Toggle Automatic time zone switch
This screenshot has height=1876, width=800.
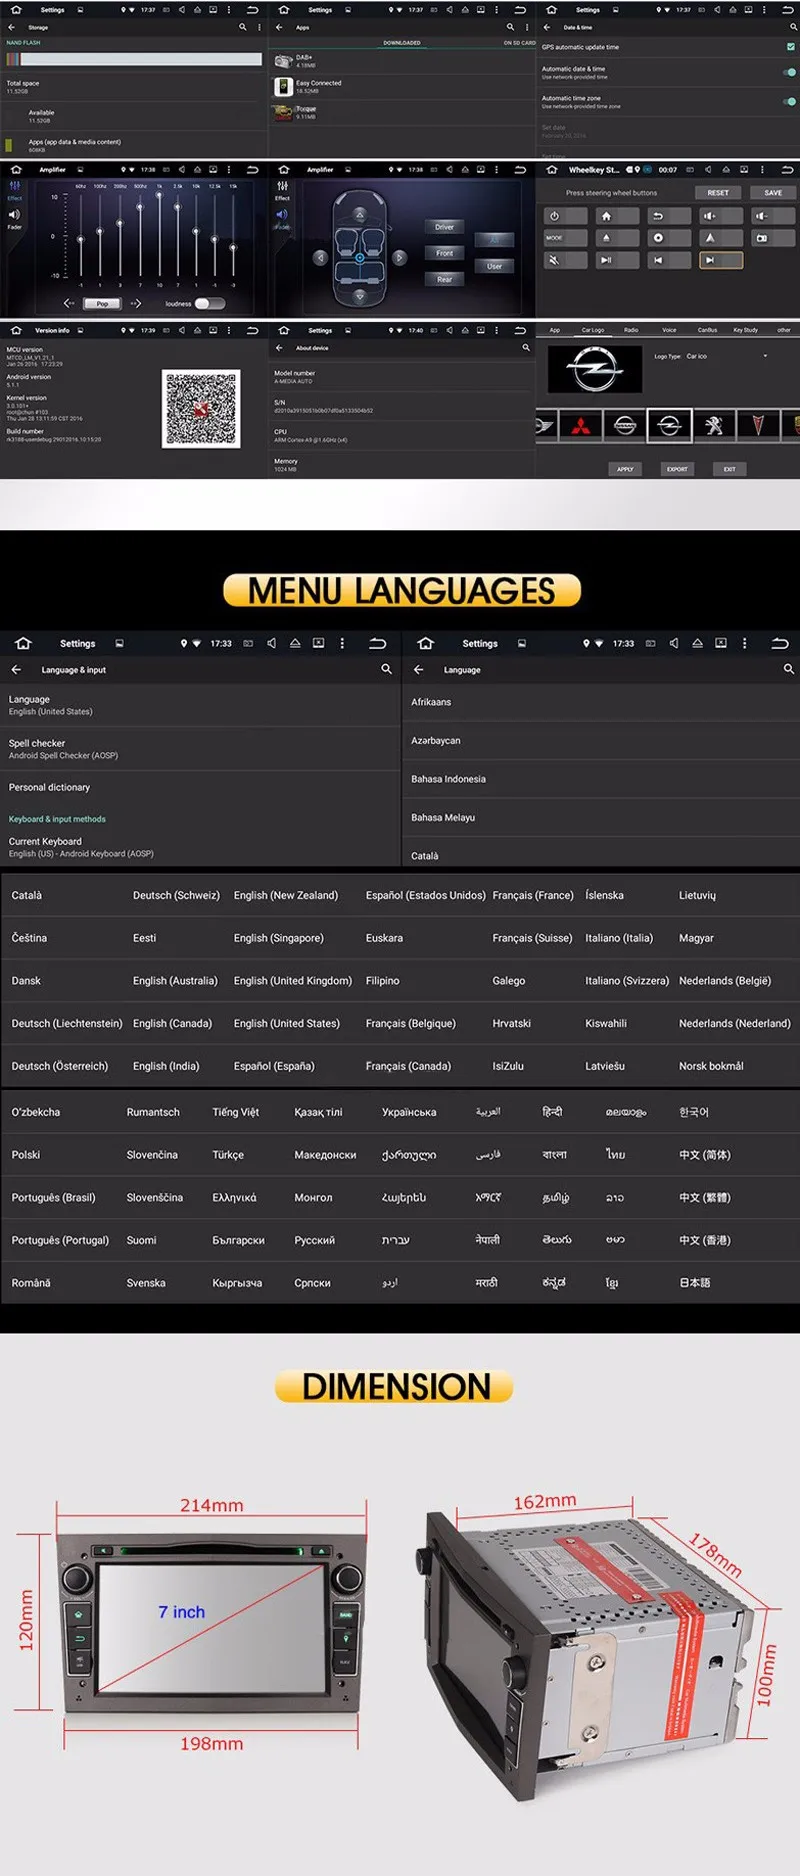point(790,102)
